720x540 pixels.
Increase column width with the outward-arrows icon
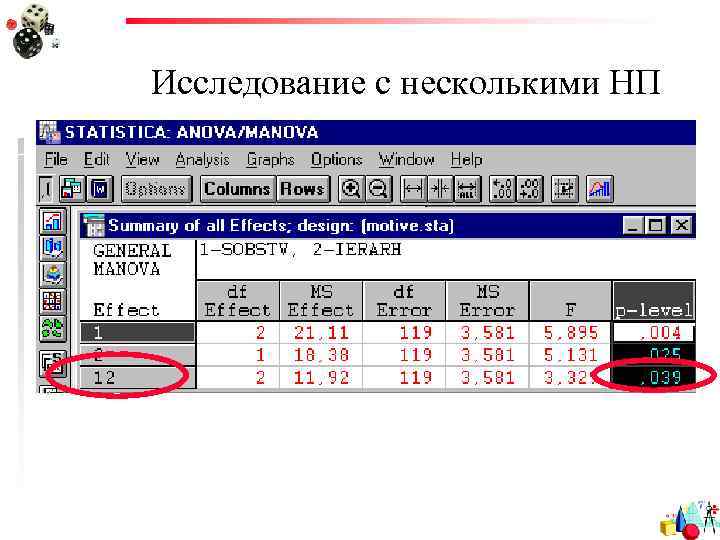(413, 189)
